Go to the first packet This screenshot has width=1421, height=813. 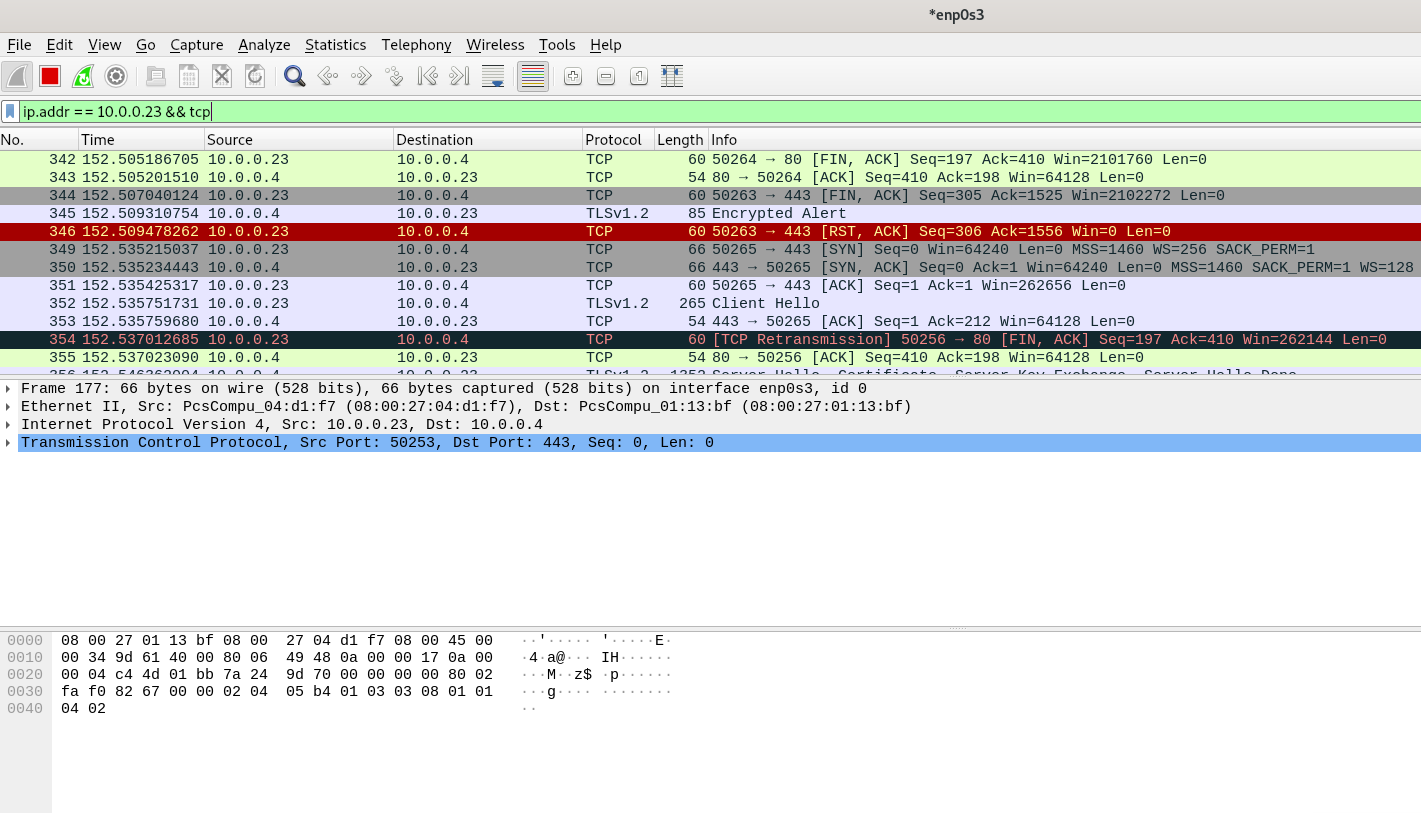pyautogui.click(x=427, y=76)
